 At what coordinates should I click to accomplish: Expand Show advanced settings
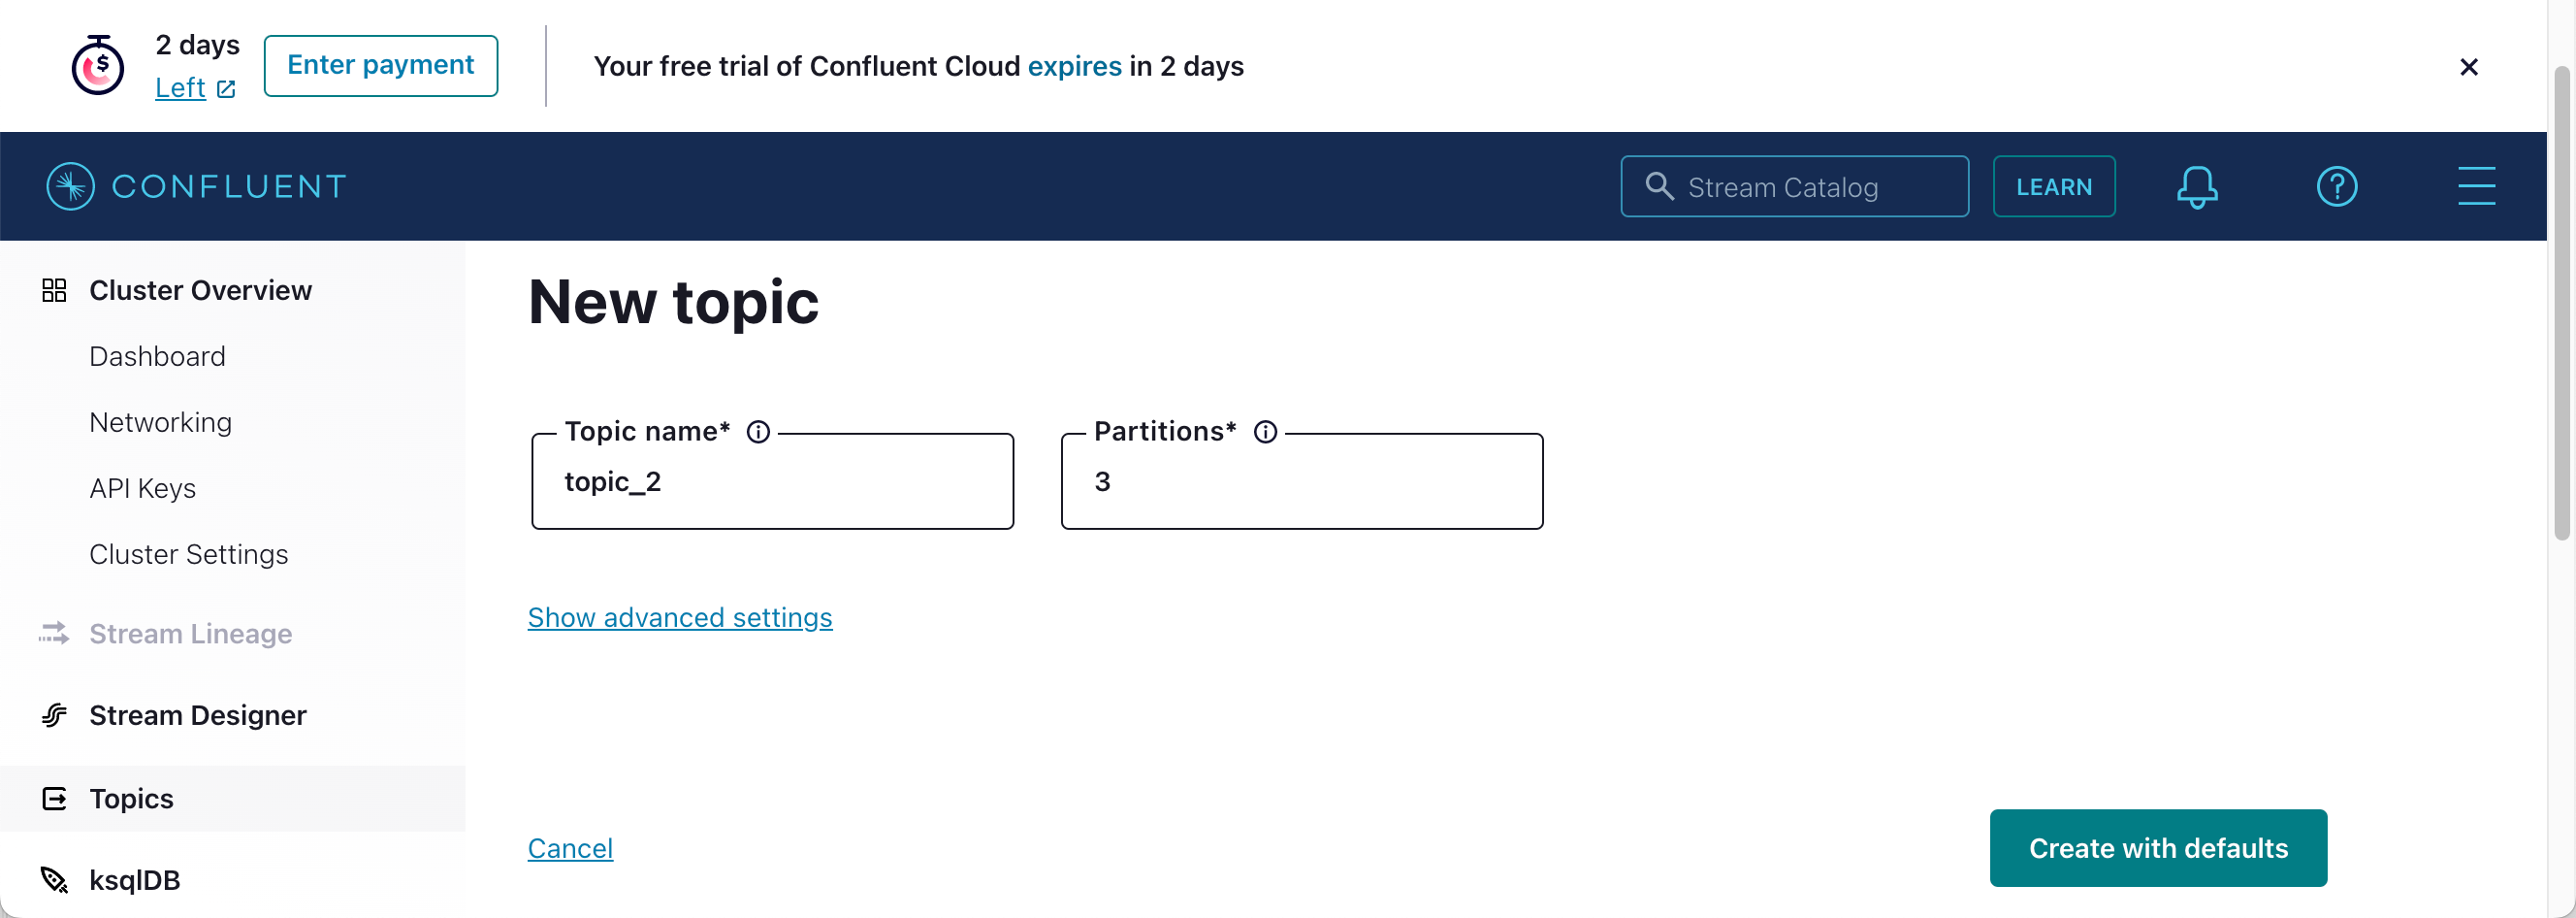coord(680,617)
